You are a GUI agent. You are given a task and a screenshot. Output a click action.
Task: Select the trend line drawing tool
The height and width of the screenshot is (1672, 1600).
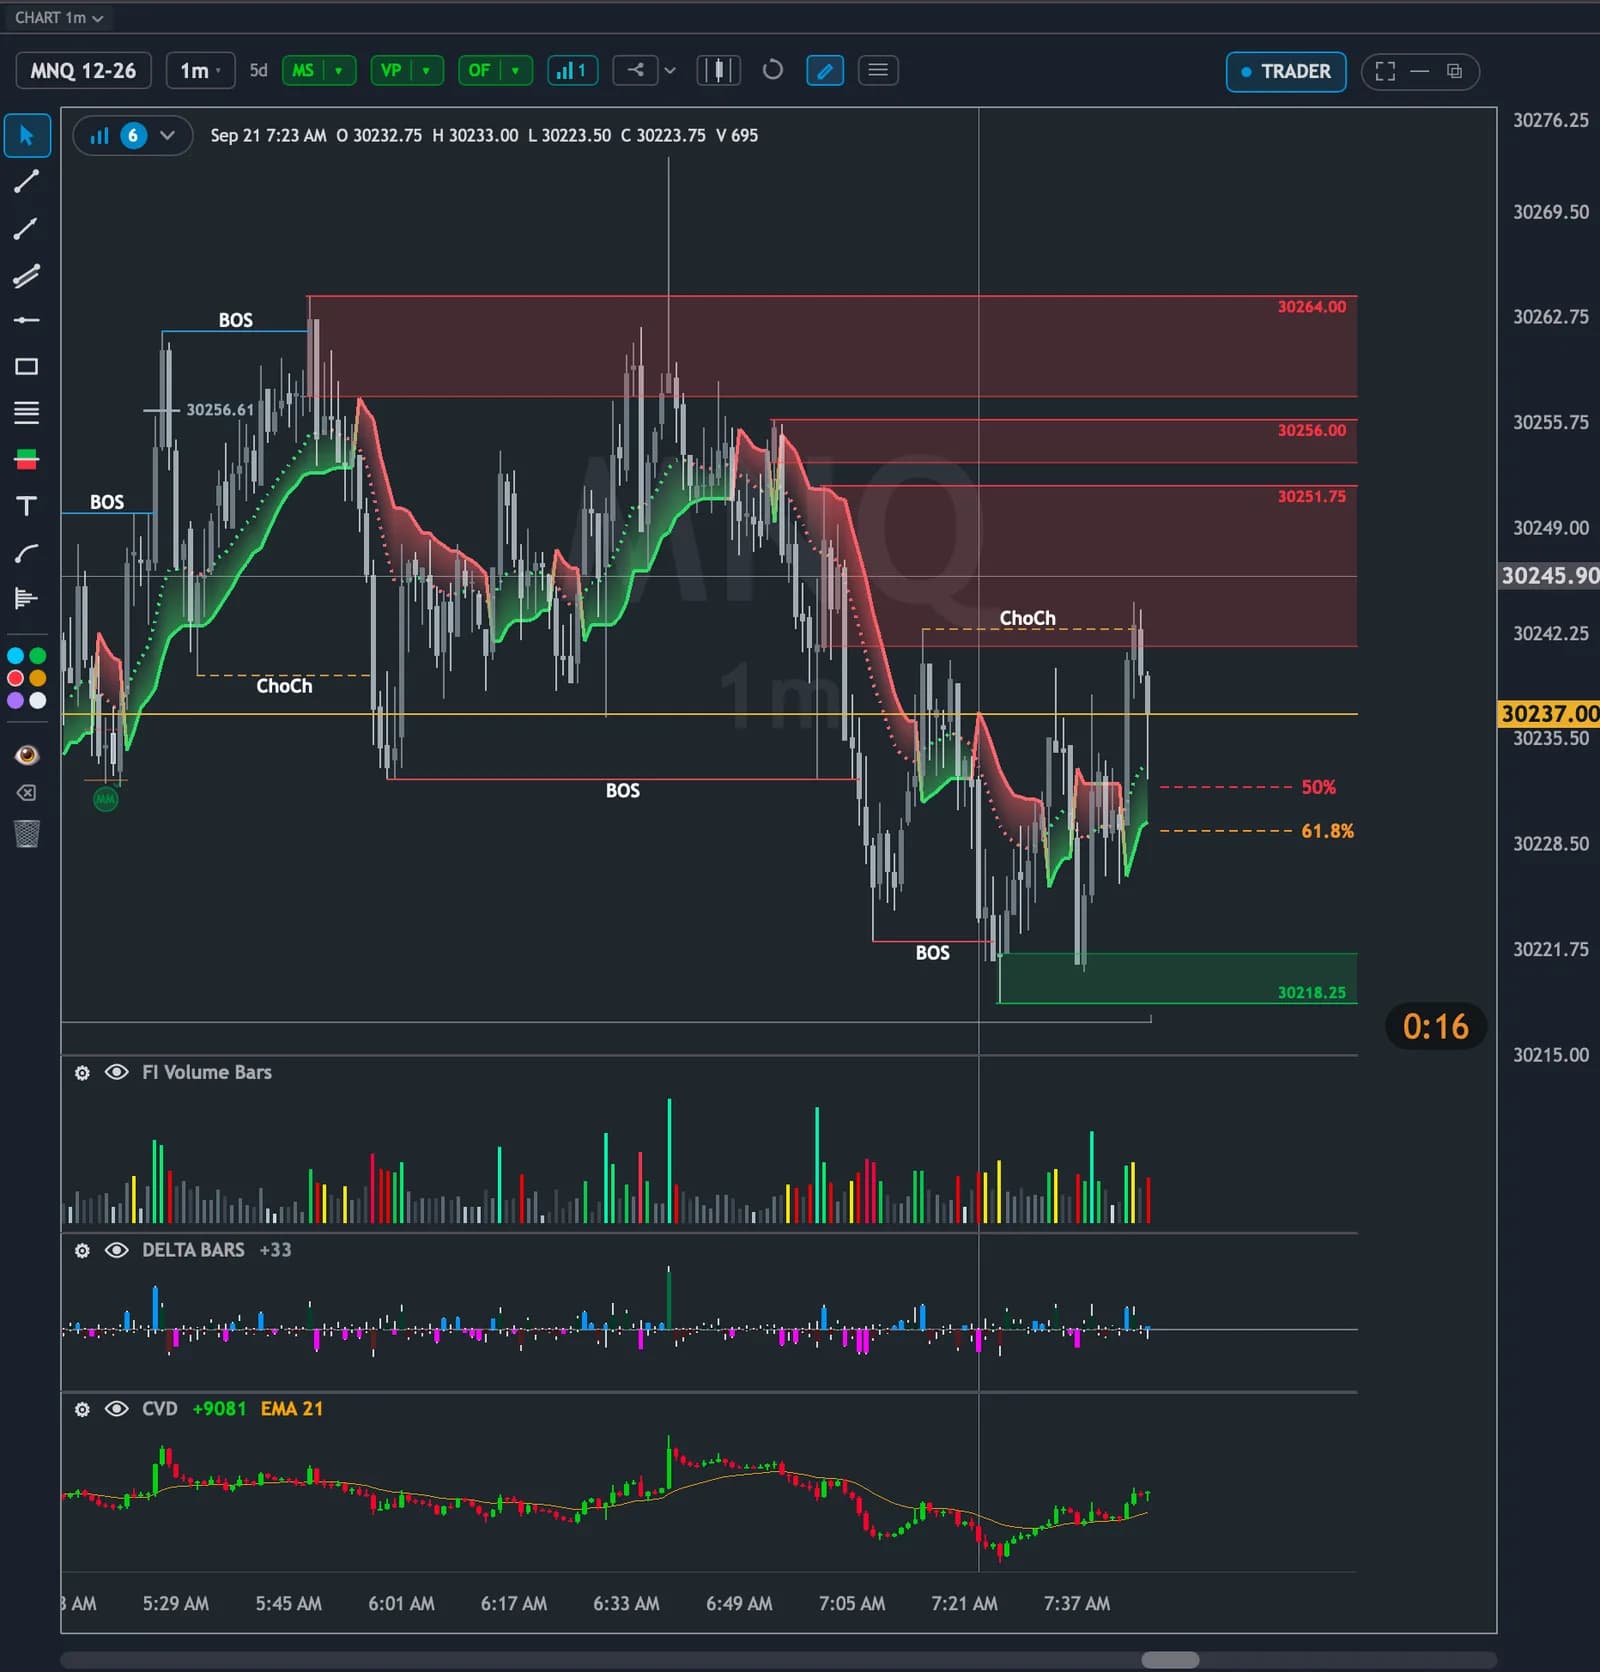point(27,181)
